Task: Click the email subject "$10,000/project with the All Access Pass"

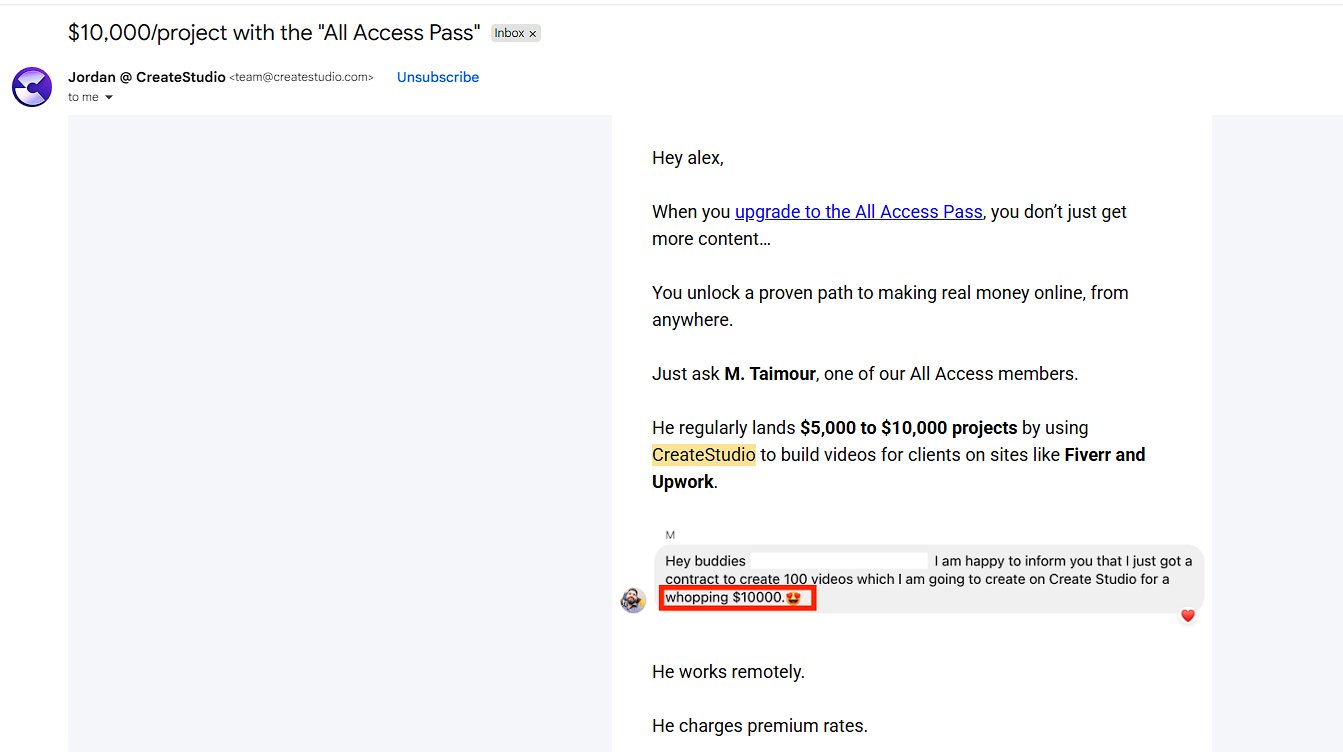Action: (274, 33)
